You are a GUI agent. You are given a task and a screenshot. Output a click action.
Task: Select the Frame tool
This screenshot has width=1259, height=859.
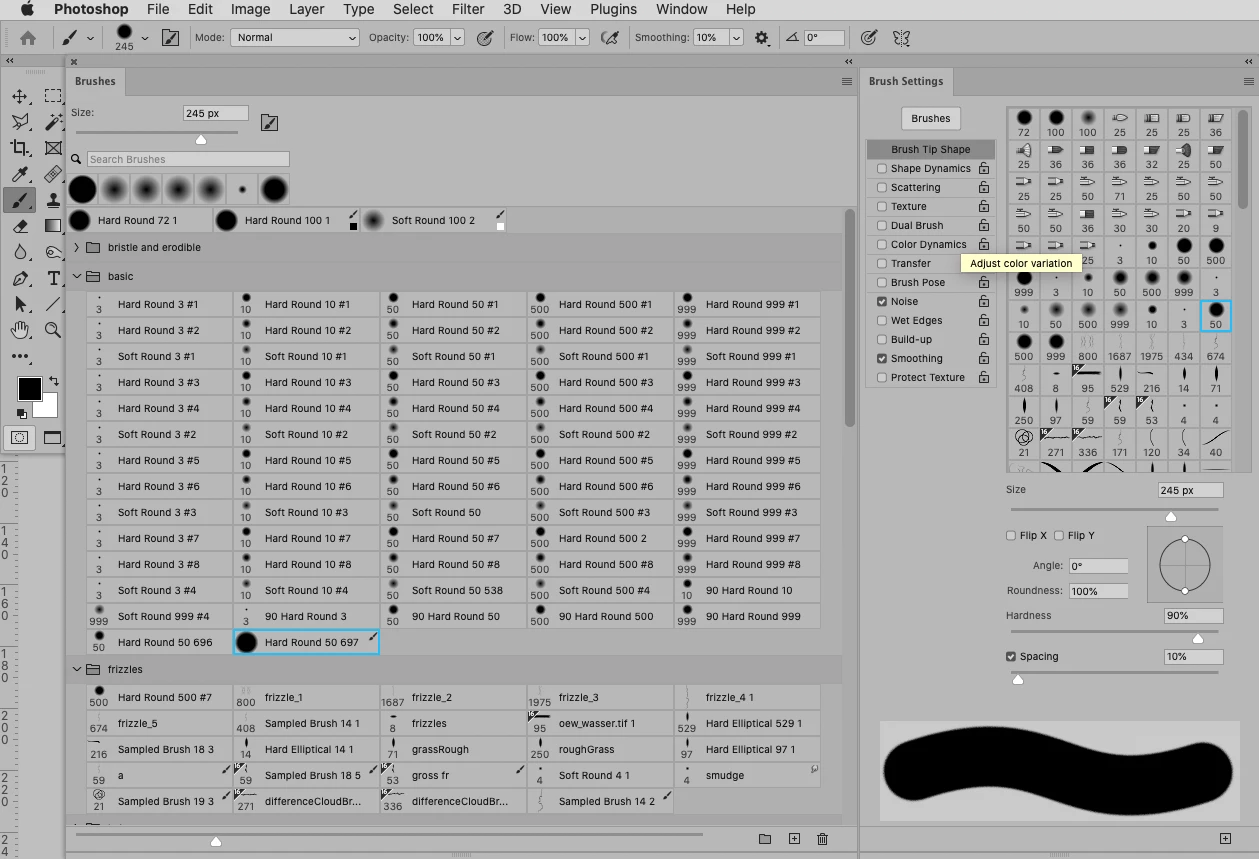pos(53,148)
